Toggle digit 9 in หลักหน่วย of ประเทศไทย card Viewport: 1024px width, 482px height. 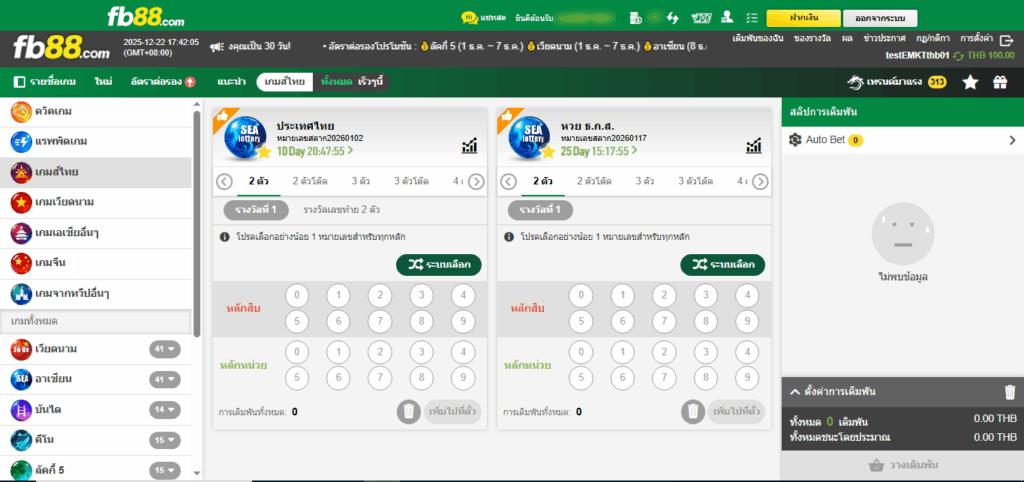pos(463,378)
